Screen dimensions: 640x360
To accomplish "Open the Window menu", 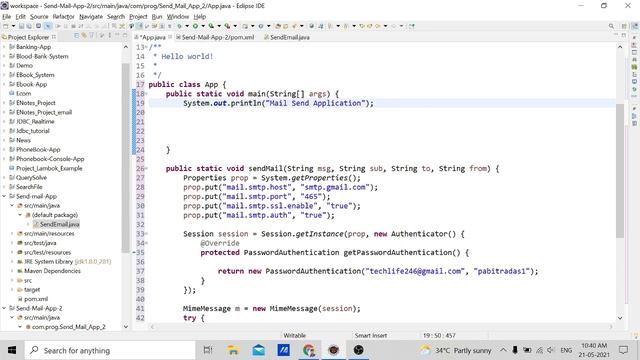I will point(178,16).
